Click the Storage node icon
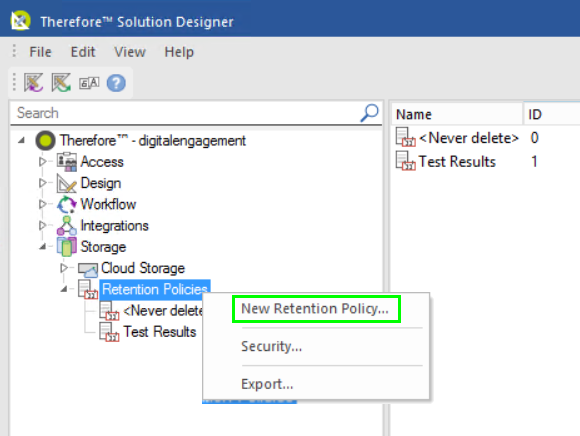Viewport: 580px width, 436px height. [x=67, y=247]
